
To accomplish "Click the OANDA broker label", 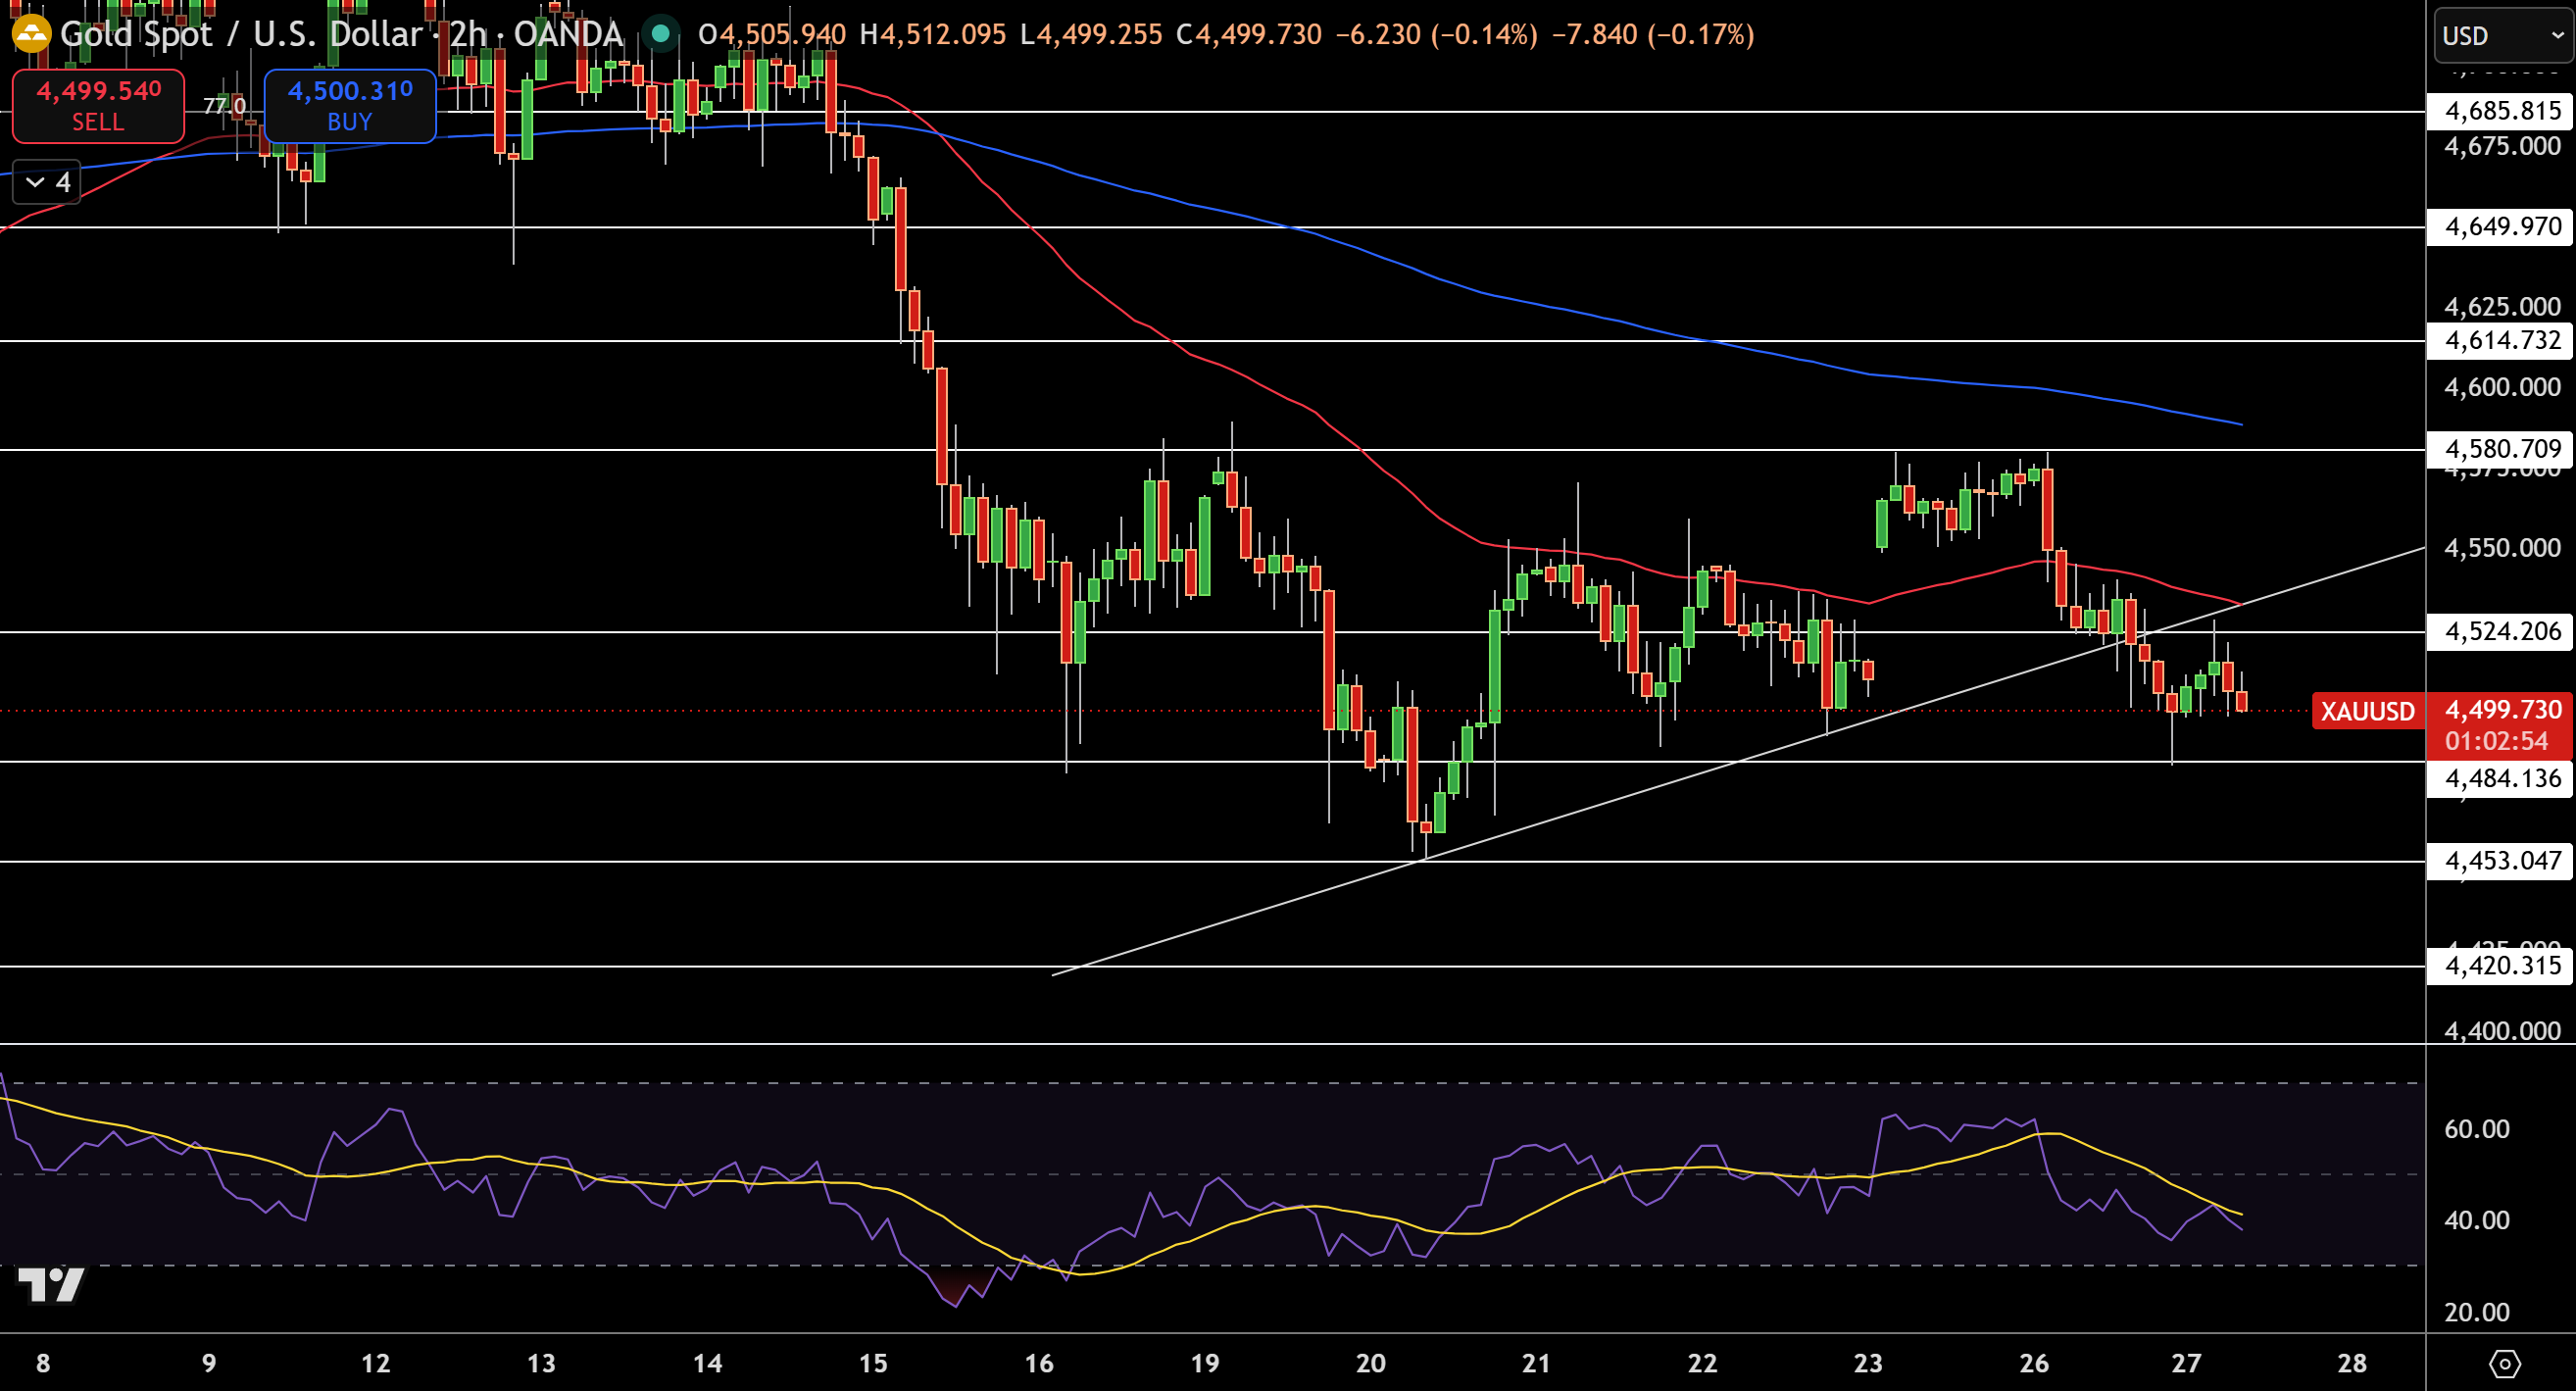I will [568, 34].
